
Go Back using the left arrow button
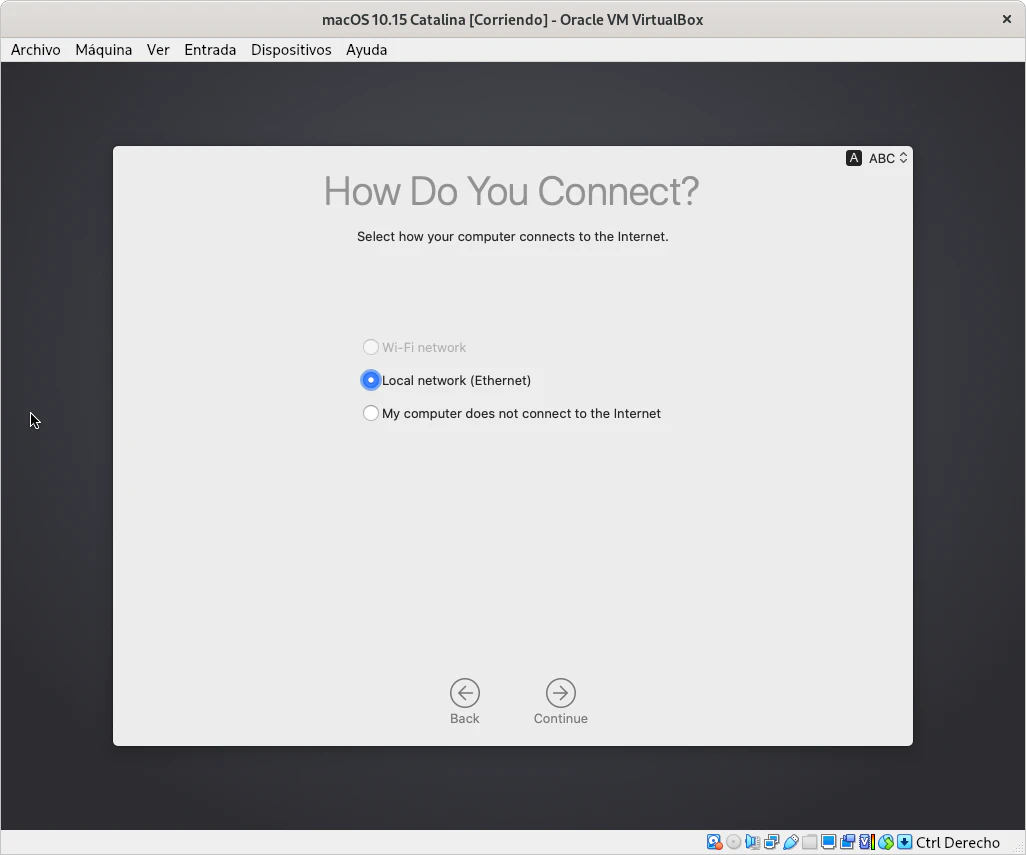pos(464,693)
